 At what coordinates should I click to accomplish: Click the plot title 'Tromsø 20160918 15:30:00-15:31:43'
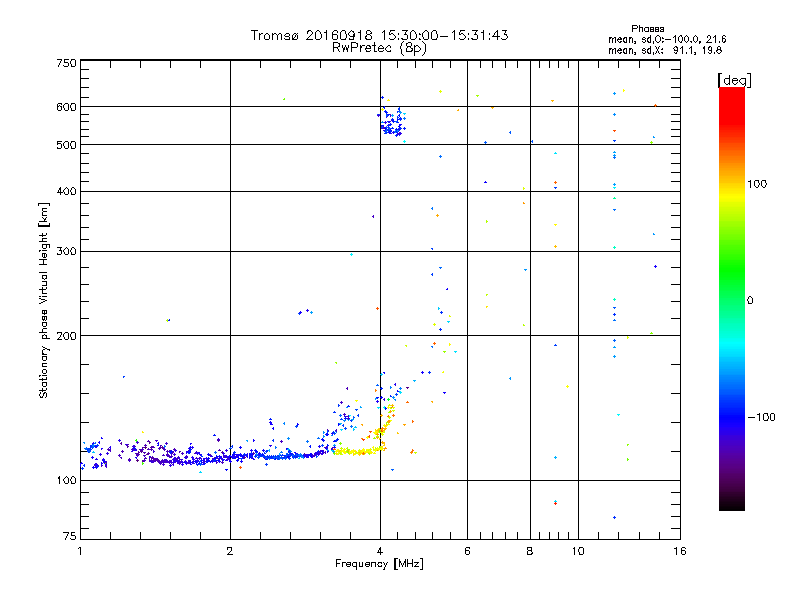tap(379, 35)
